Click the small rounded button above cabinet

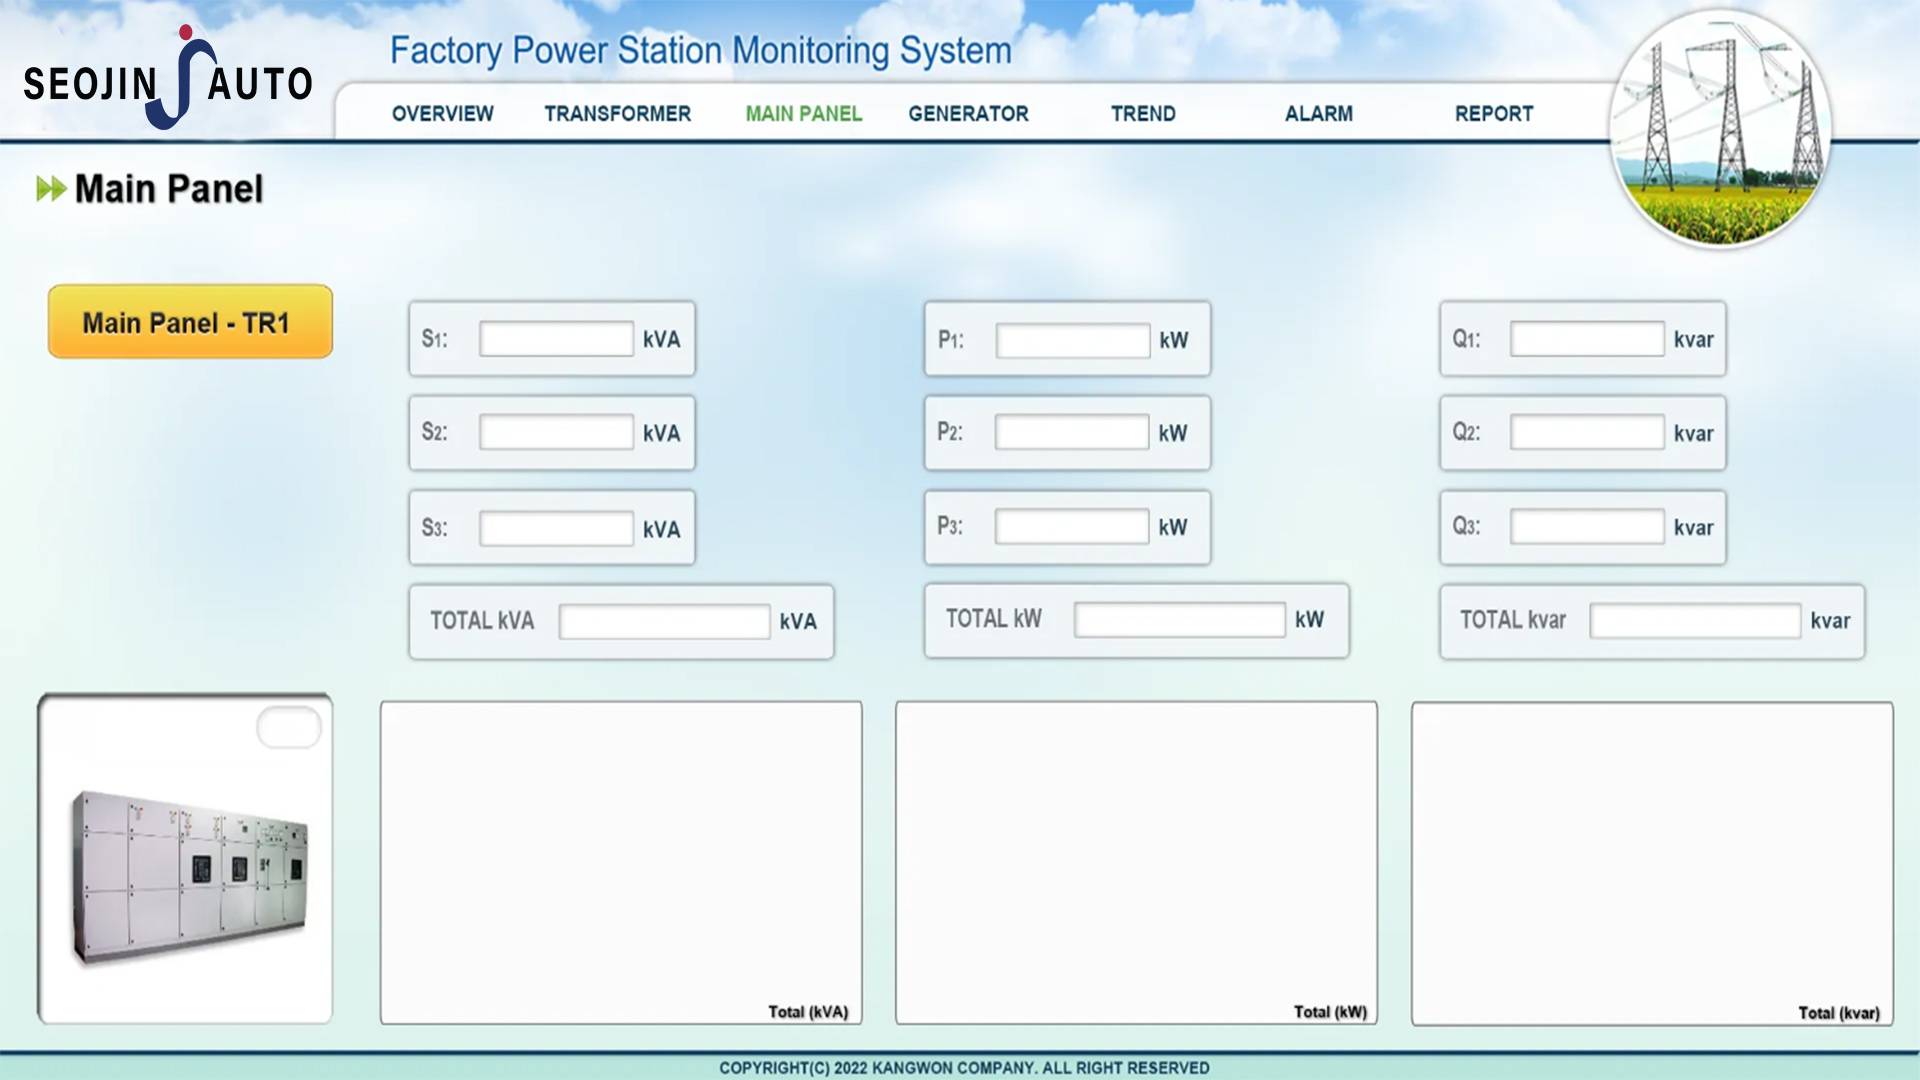[289, 727]
